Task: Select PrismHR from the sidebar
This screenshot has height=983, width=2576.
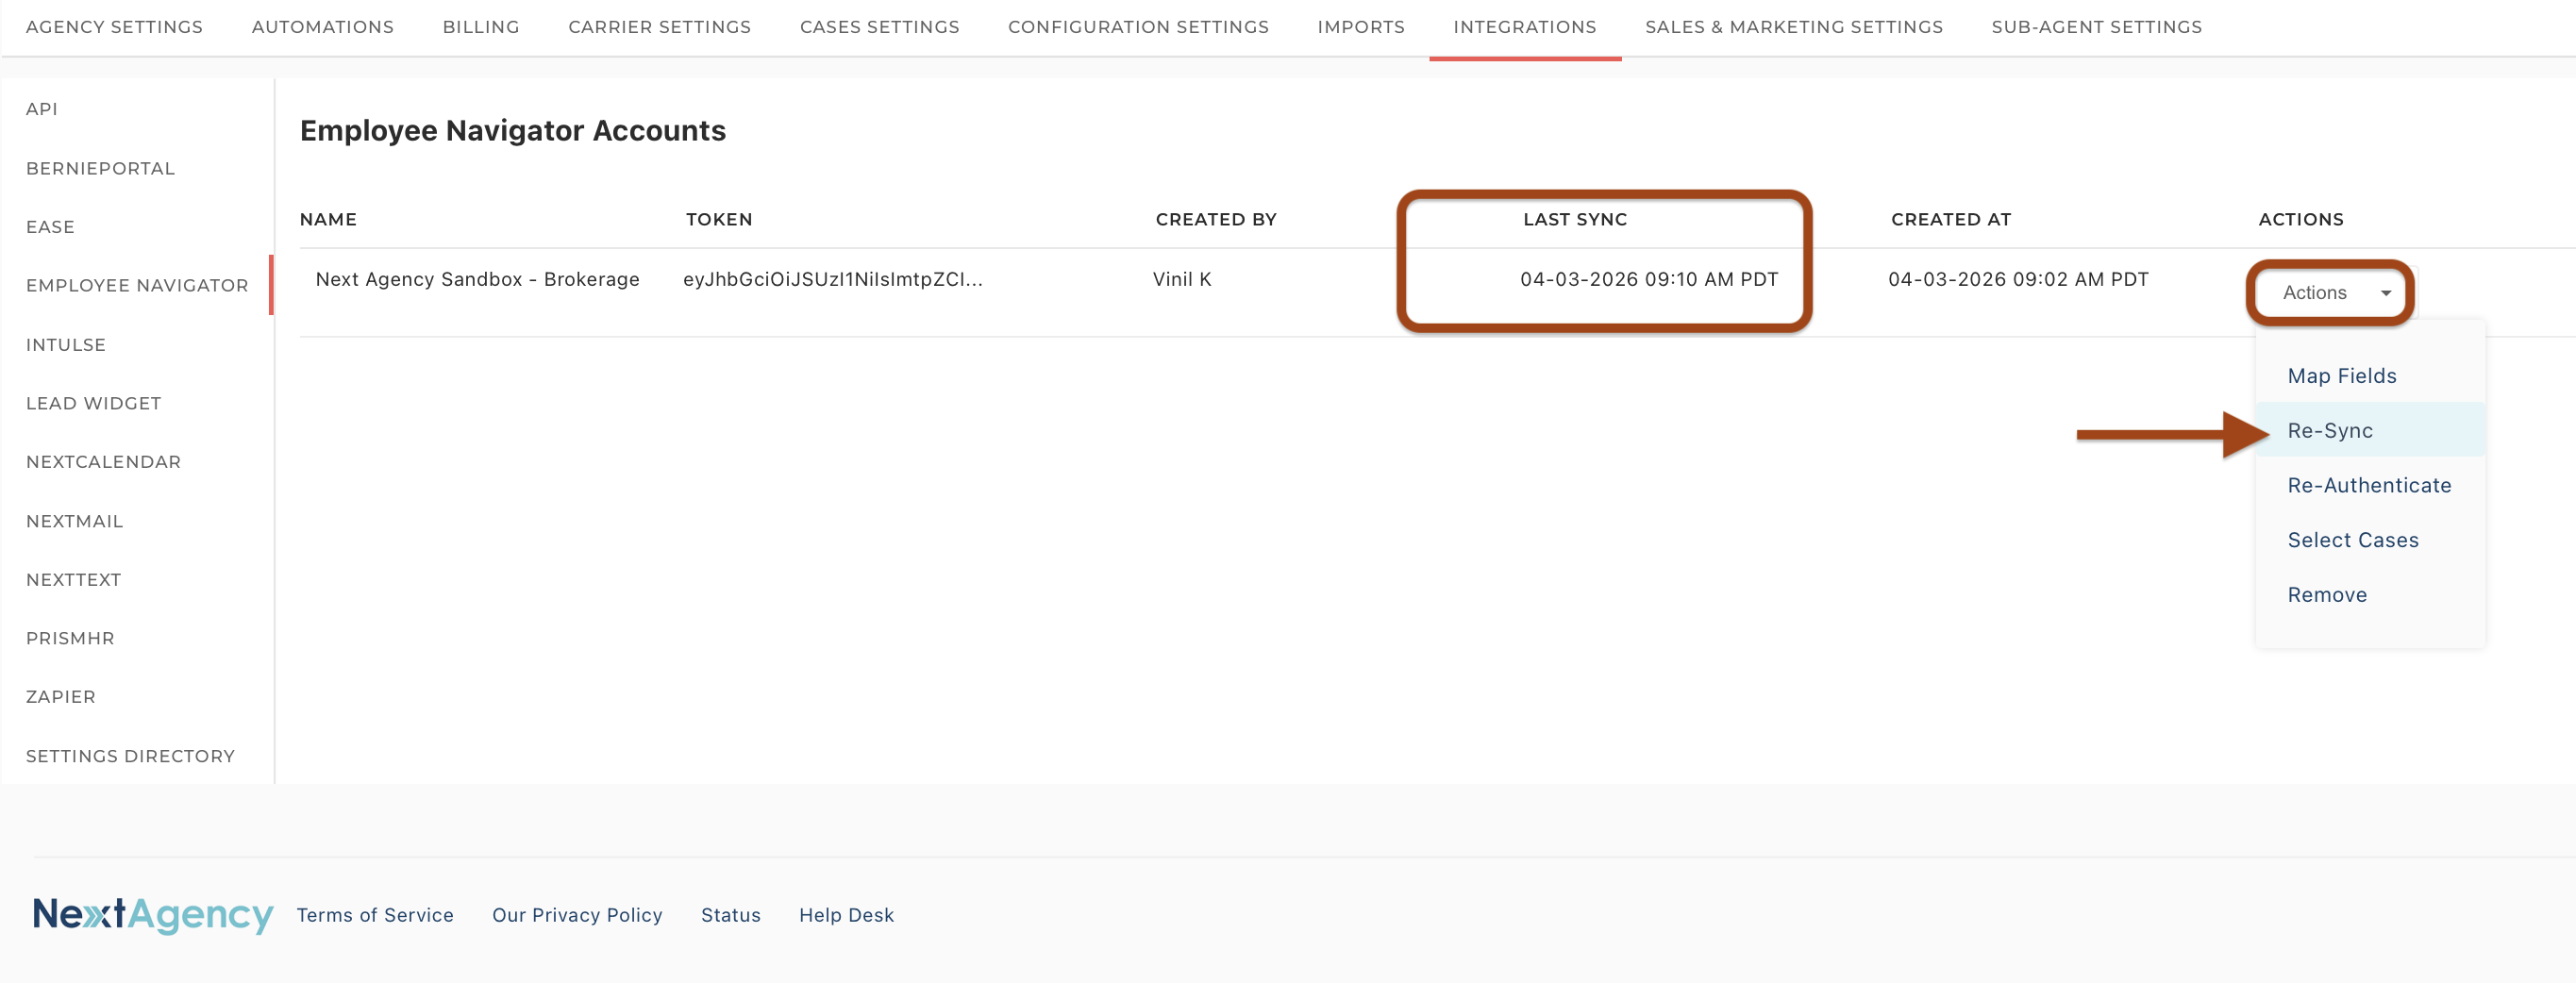Action: click(70, 638)
